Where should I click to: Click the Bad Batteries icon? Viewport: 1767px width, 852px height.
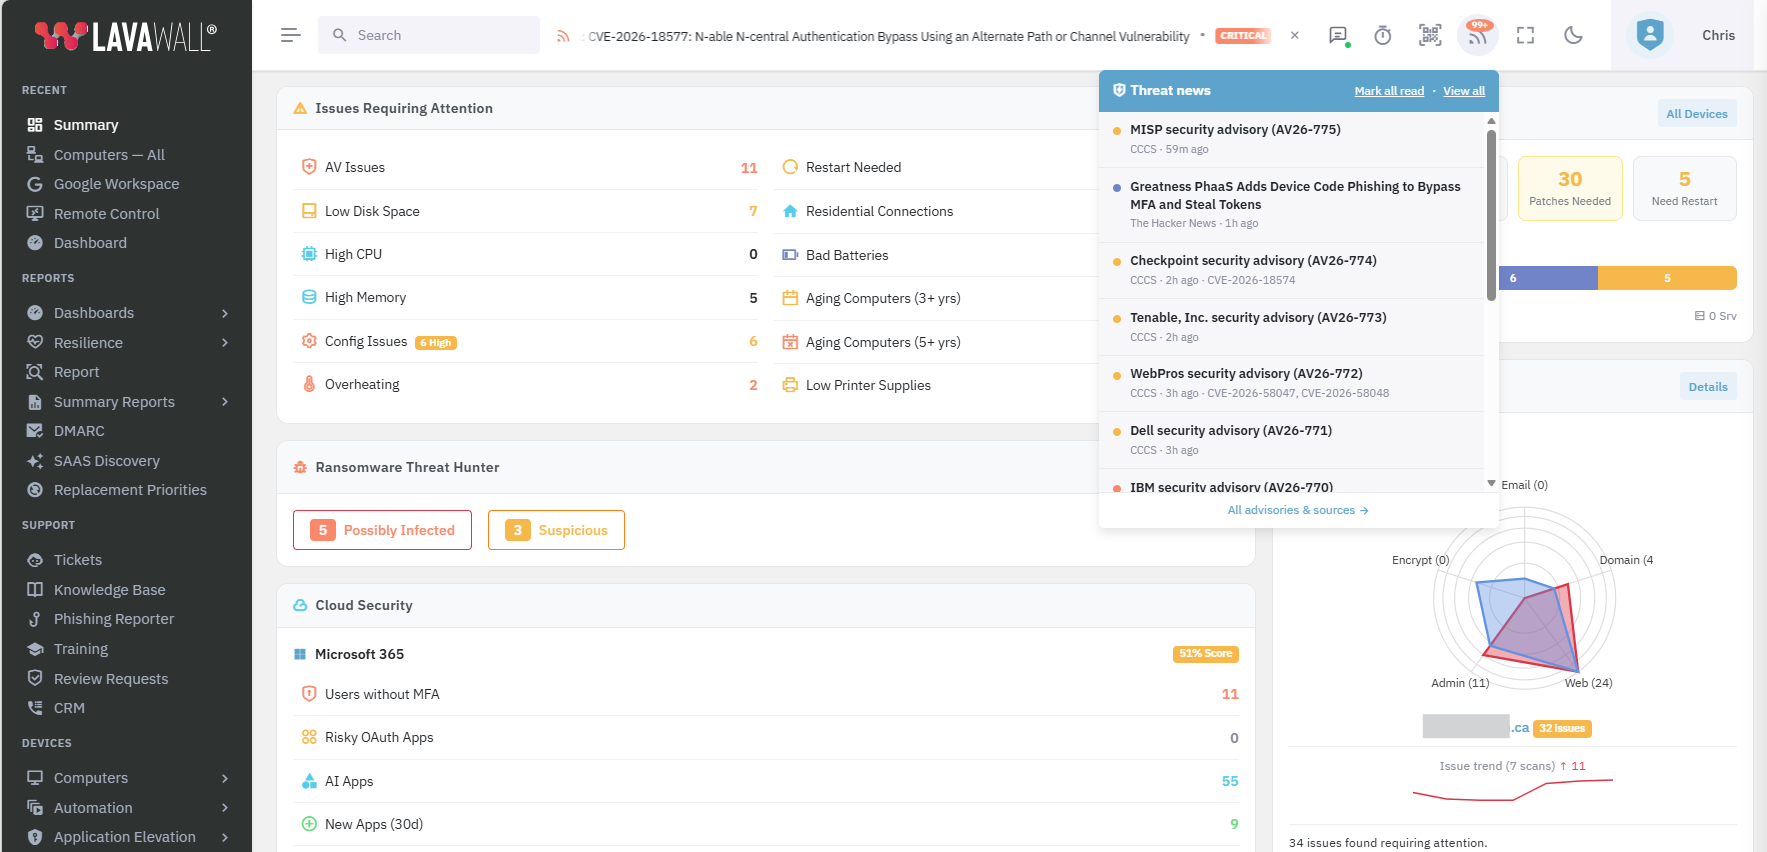(790, 255)
